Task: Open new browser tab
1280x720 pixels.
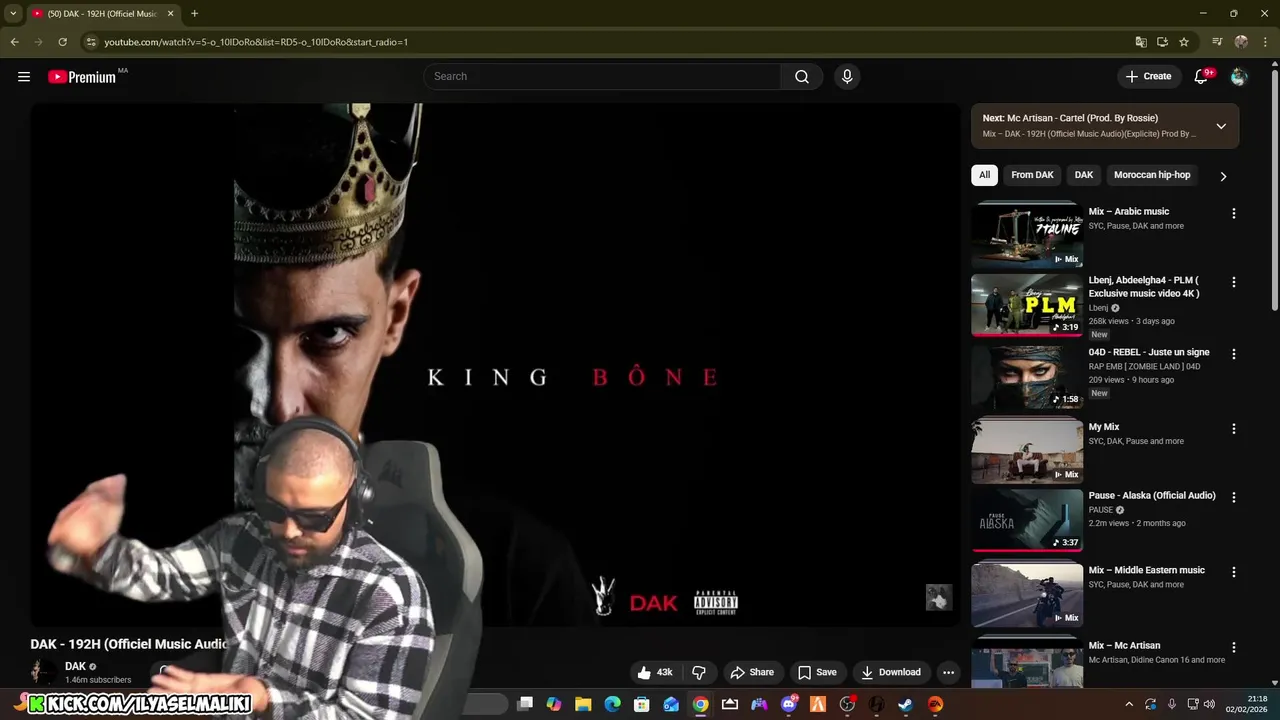Action: pyautogui.click(x=194, y=14)
